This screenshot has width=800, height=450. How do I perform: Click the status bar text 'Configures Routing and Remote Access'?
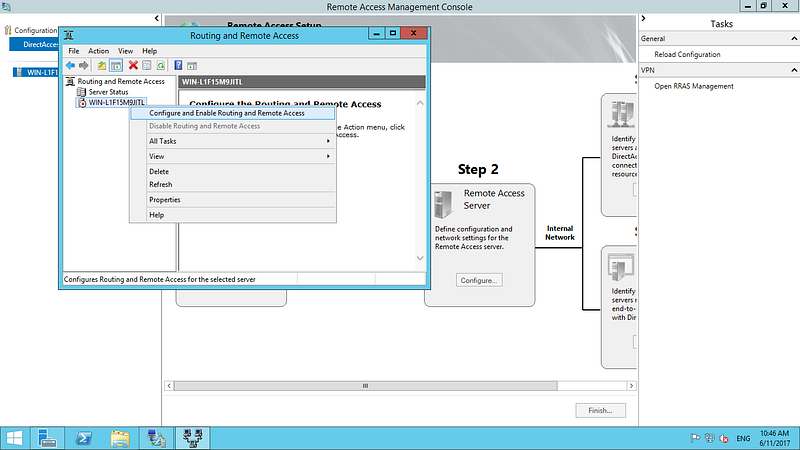click(x=159, y=280)
